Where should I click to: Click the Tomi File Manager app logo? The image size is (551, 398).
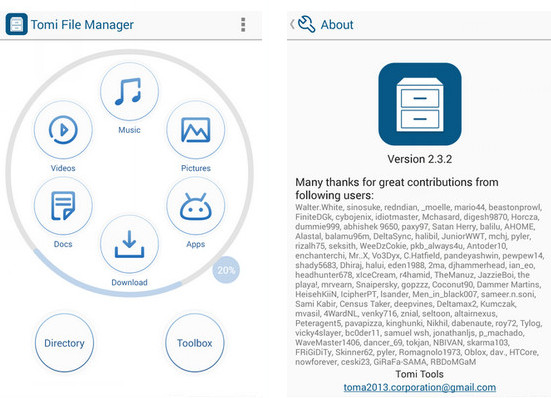[17, 24]
